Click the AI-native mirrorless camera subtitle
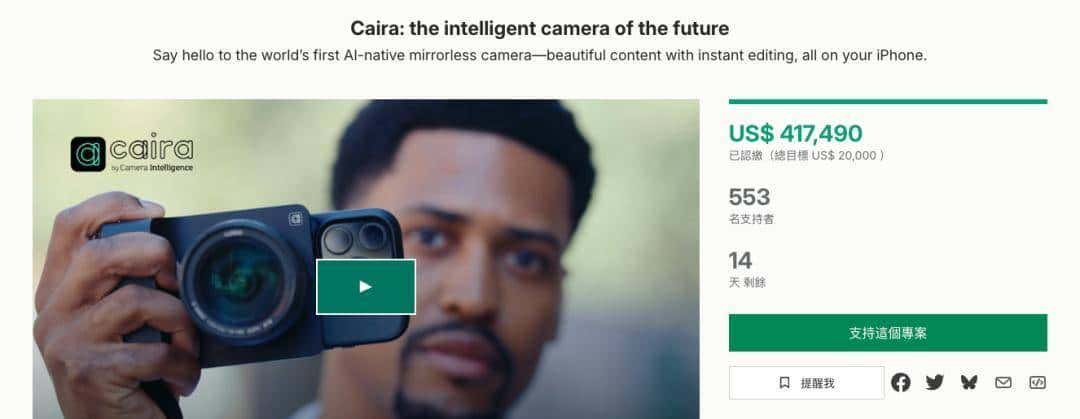Screen dimensions: 1080x419 (539, 55)
